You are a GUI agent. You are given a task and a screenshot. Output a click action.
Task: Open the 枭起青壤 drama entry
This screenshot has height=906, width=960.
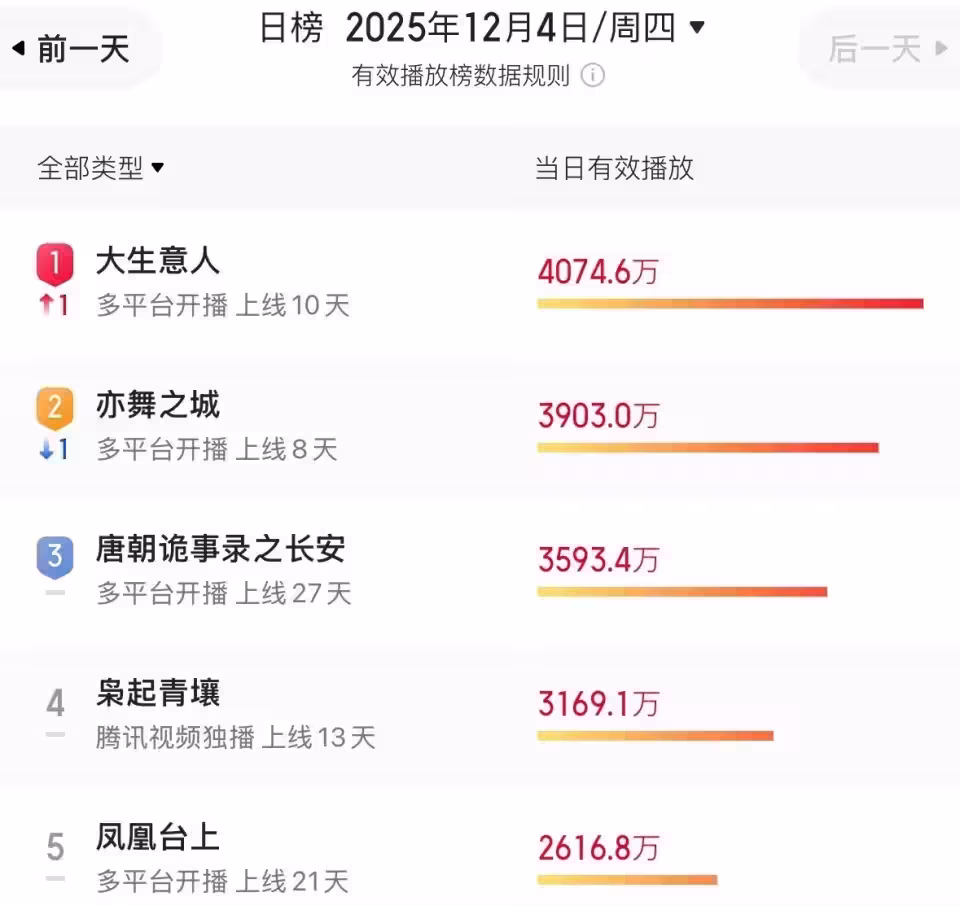coord(158,693)
